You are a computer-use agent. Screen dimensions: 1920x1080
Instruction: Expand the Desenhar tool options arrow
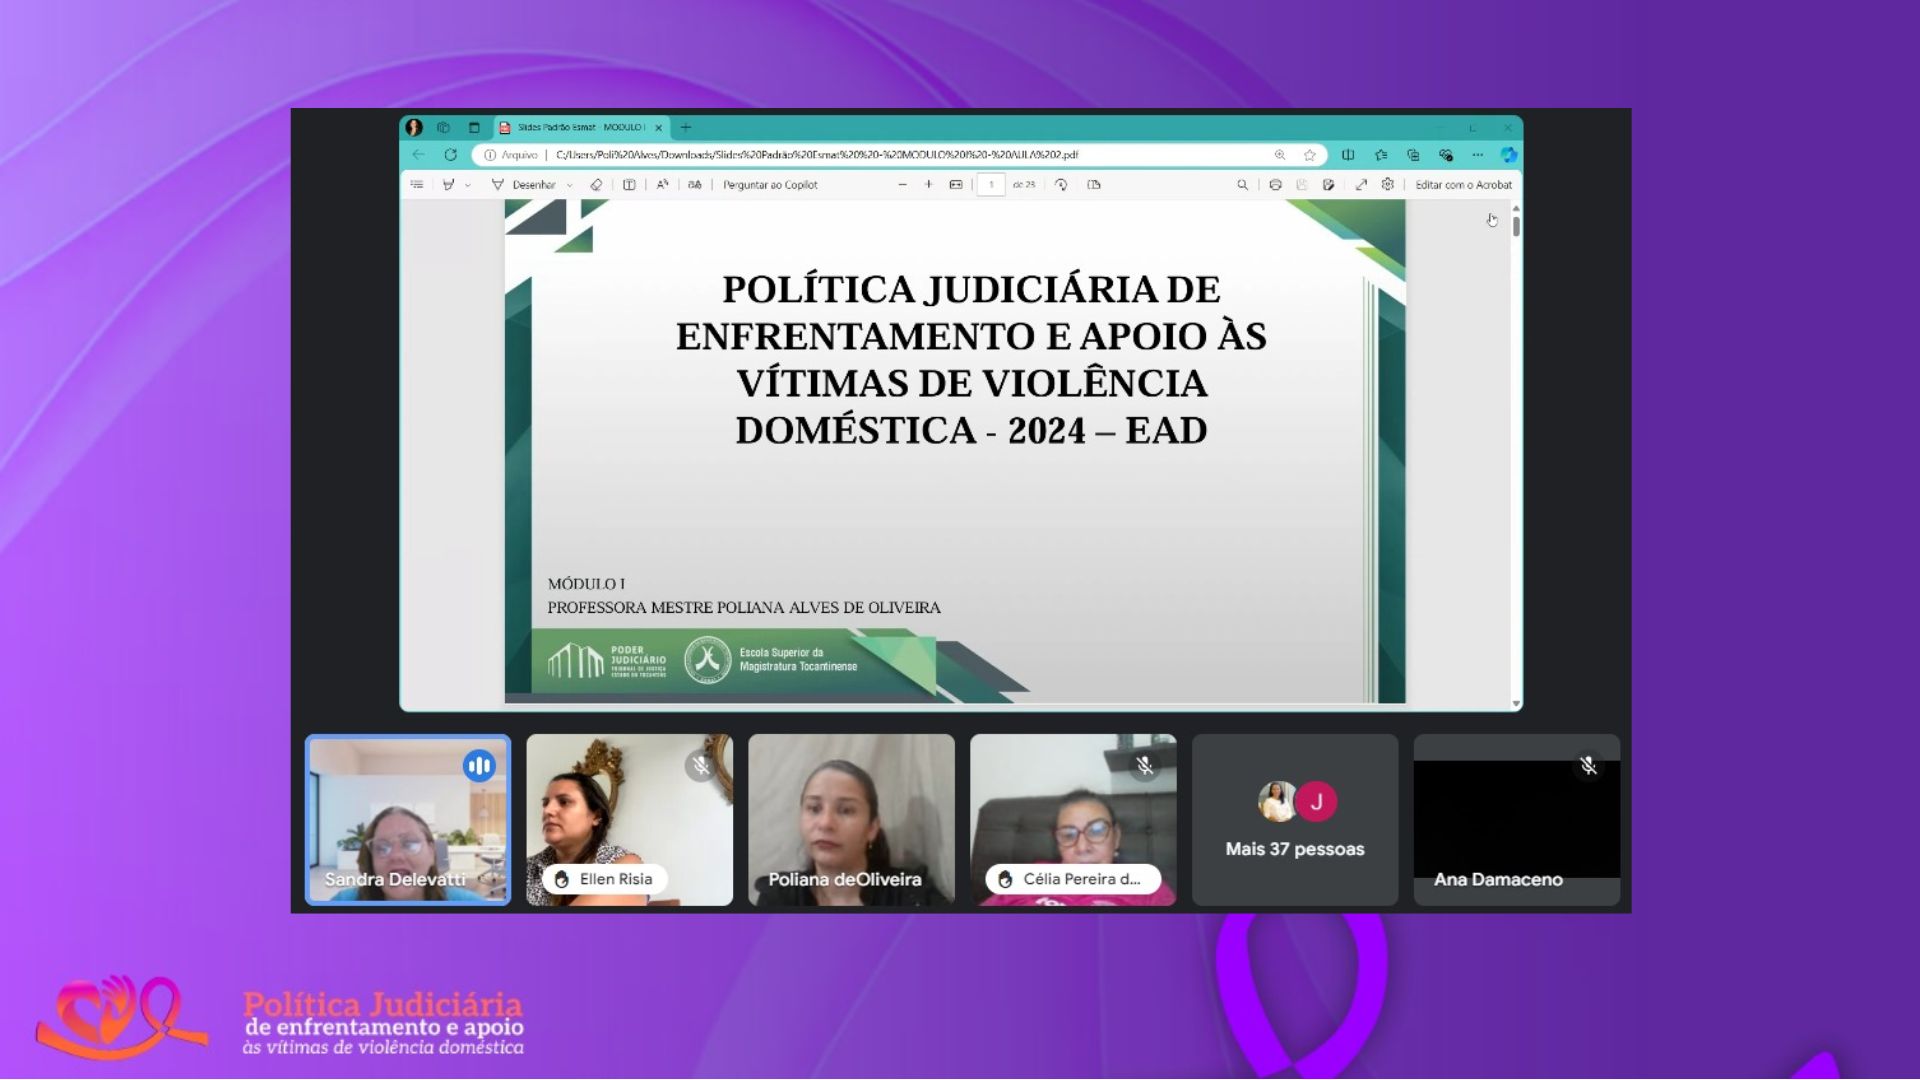tap(570, 186)
